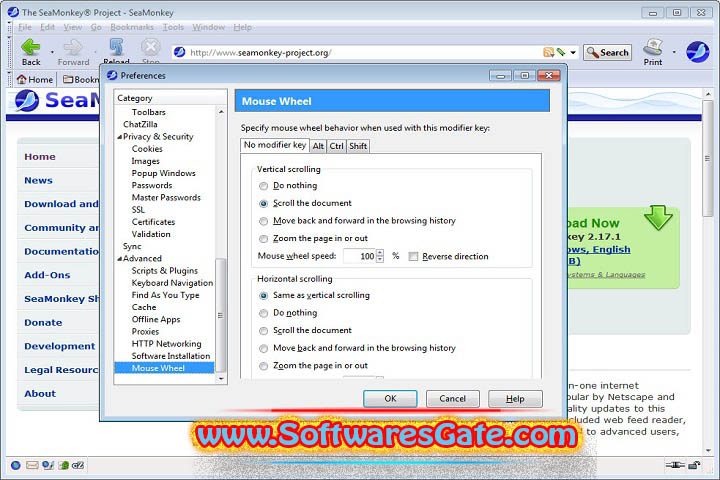Viewport: 720px width, 480px height.
Task: Click the Back arrow toolbar icon
Action: tap(31, 47)
